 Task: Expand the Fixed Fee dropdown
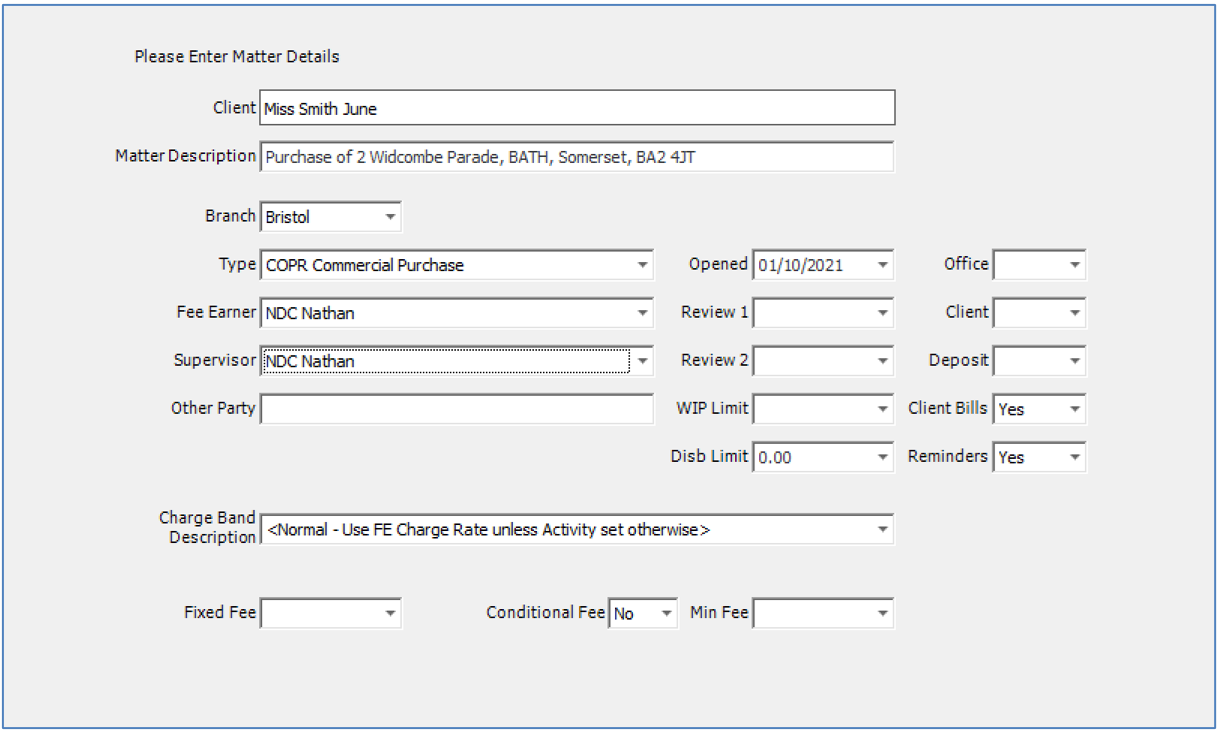389,613
